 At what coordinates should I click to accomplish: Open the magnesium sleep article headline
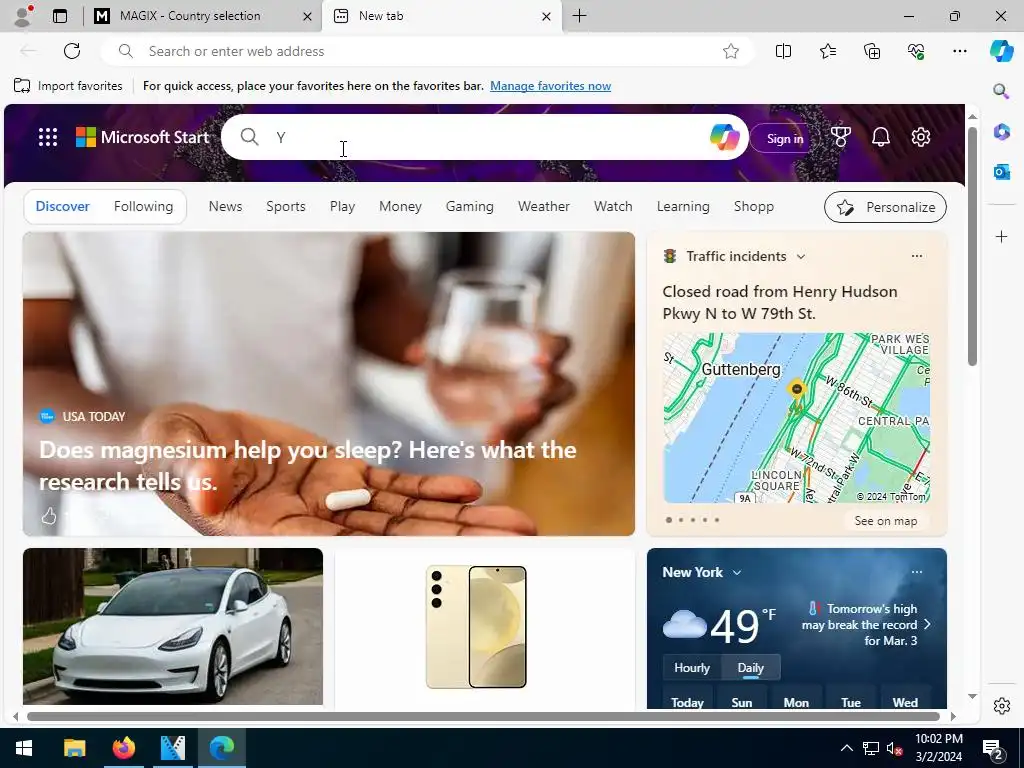pos(308,466)
